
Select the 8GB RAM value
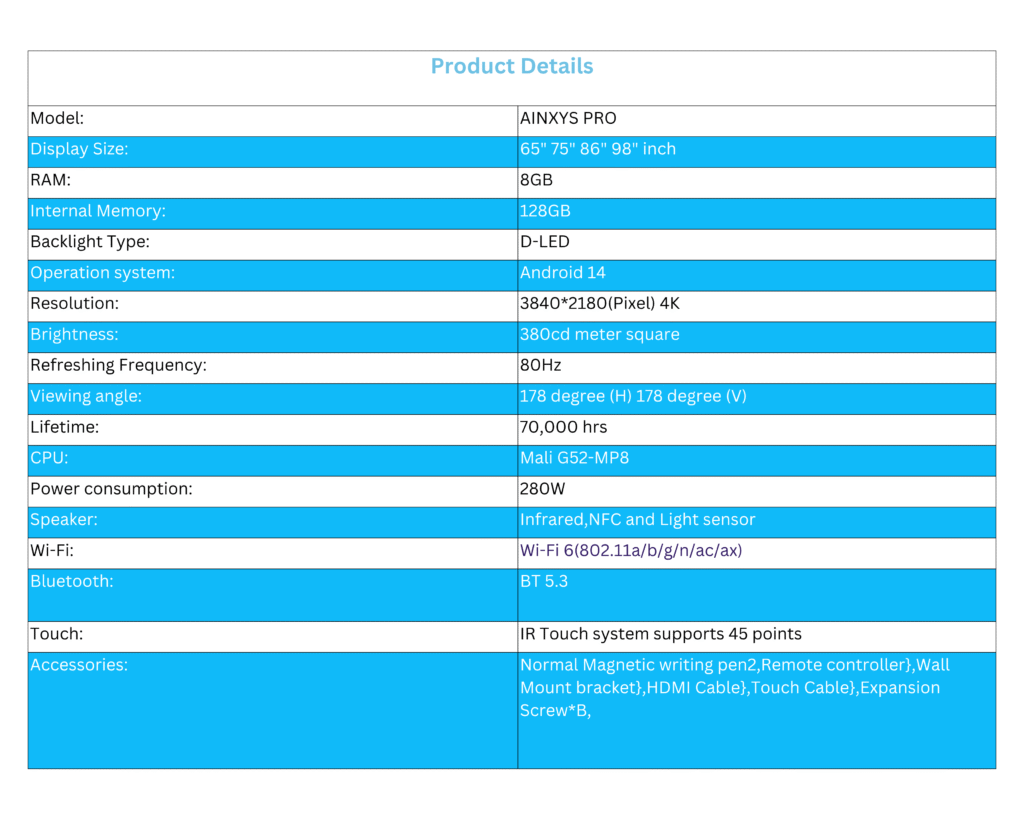pos(536,180)
